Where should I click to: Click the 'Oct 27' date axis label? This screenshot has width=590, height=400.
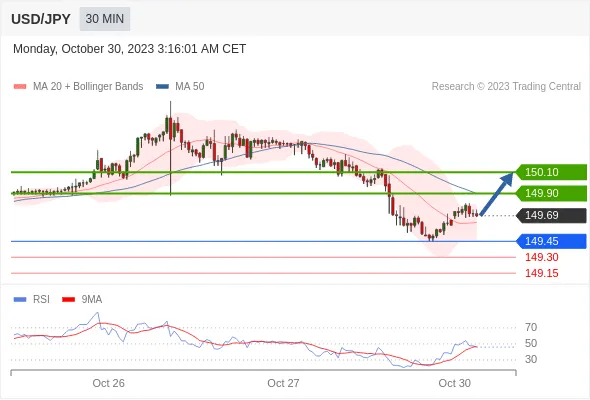[x=283, y=383]
